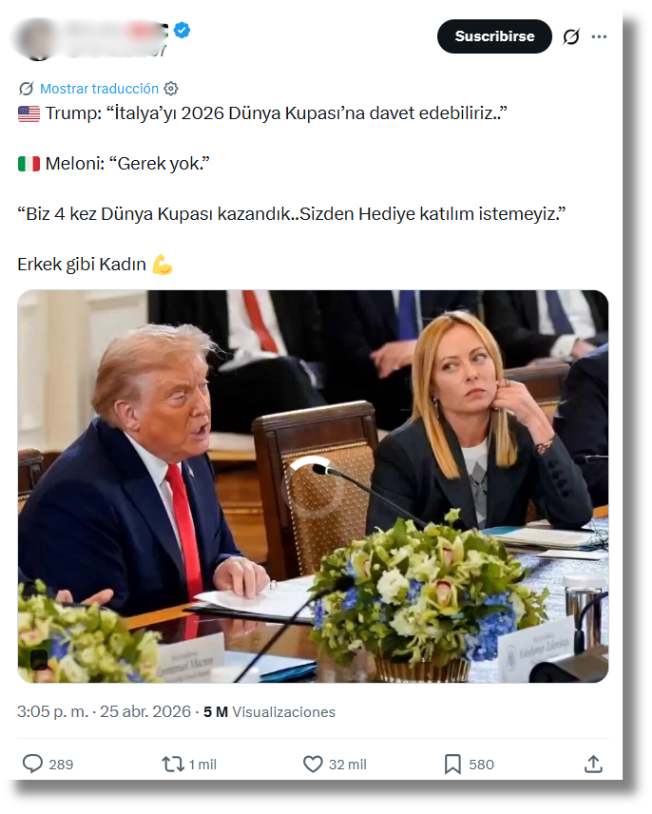Open the three-dot more options menu
This screenshot has height=814, width=652.
pos(599,37)
